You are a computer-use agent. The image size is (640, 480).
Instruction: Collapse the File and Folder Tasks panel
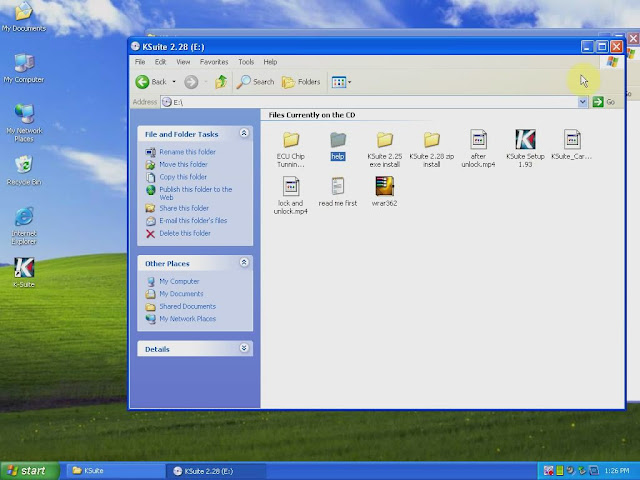[244, 134]
